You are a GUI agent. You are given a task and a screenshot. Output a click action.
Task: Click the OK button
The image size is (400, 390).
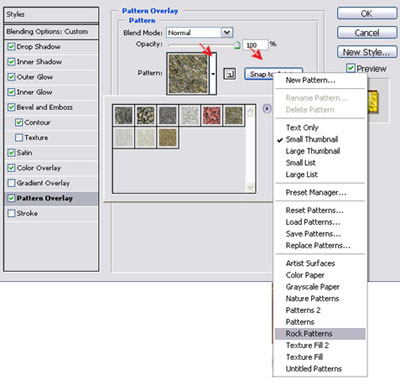pos(367,14)
